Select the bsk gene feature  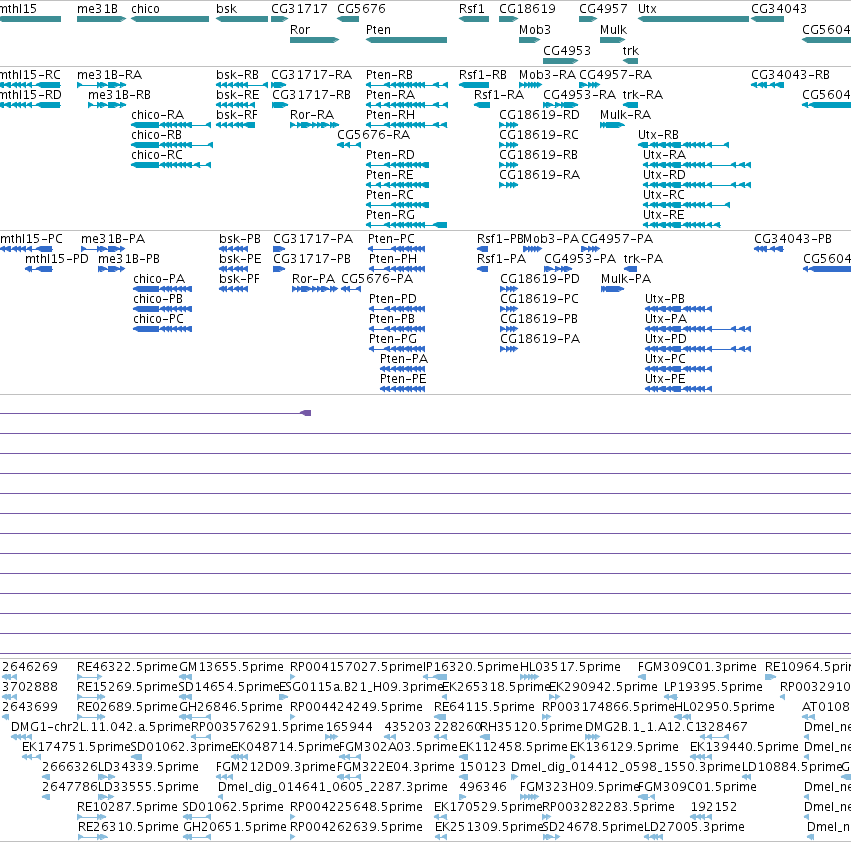coord(242,19)
